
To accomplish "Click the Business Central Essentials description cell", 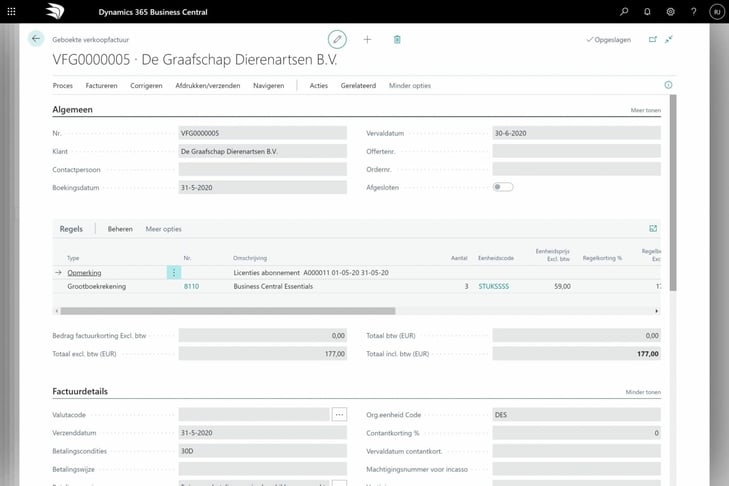I will pyautogui.click(x=273, y=286).
